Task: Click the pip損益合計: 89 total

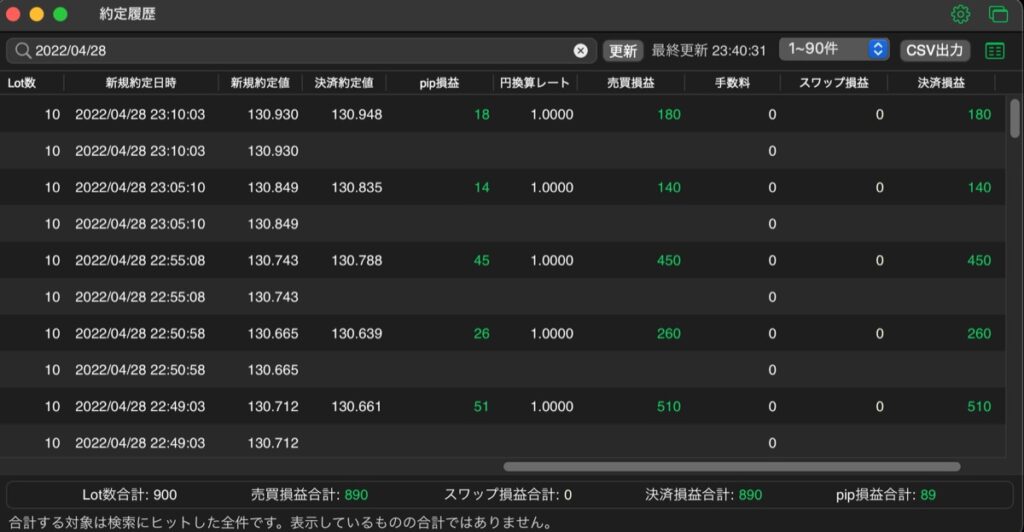Action: [x=886, y=495]
